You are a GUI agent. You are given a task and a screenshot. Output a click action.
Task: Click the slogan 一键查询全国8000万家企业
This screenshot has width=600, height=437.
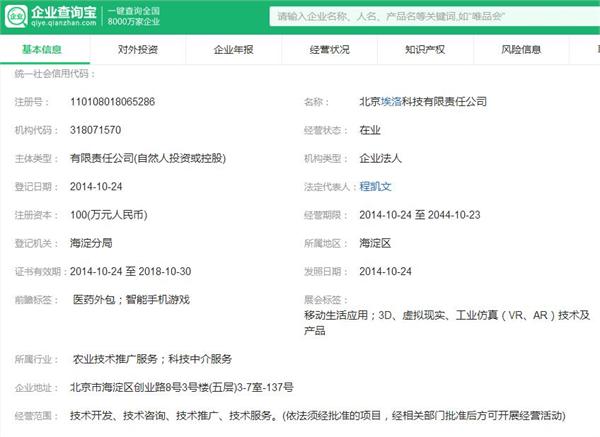(x=134, y=16)
